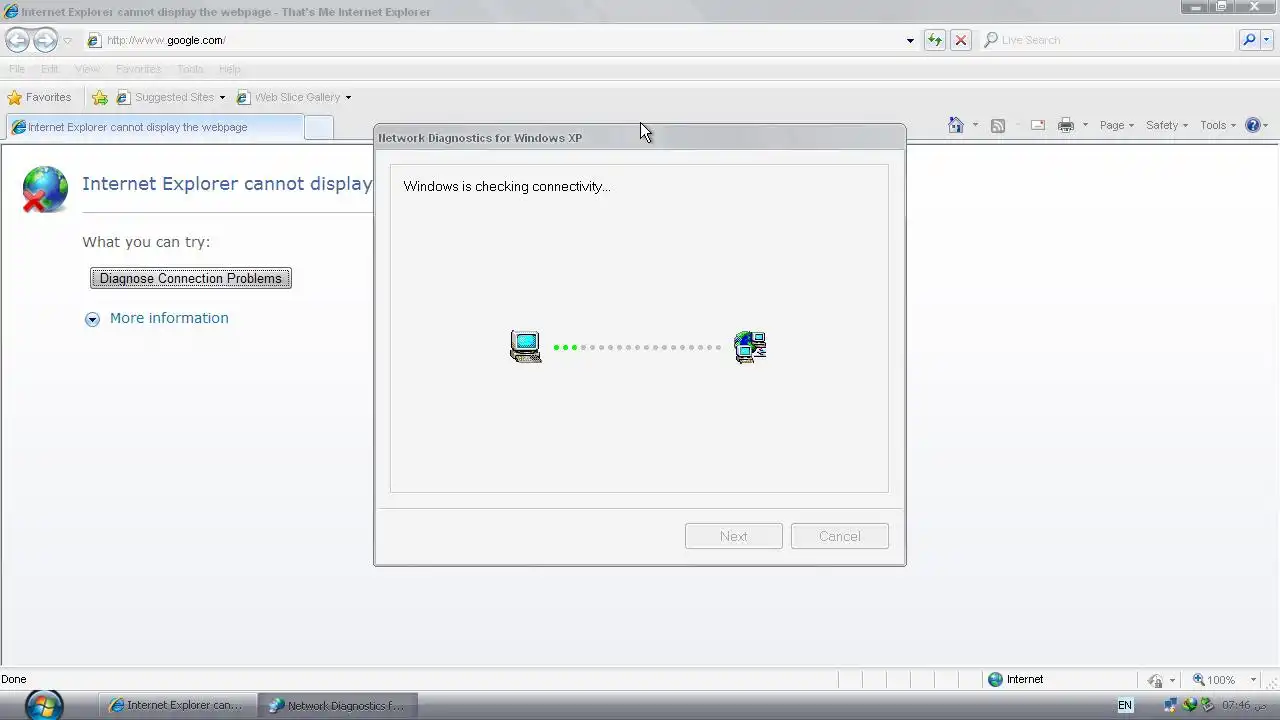The width and height of the screenshot is (1280, 720).
Task: Click the Print icon
Action: click(x=1066, y=125)
